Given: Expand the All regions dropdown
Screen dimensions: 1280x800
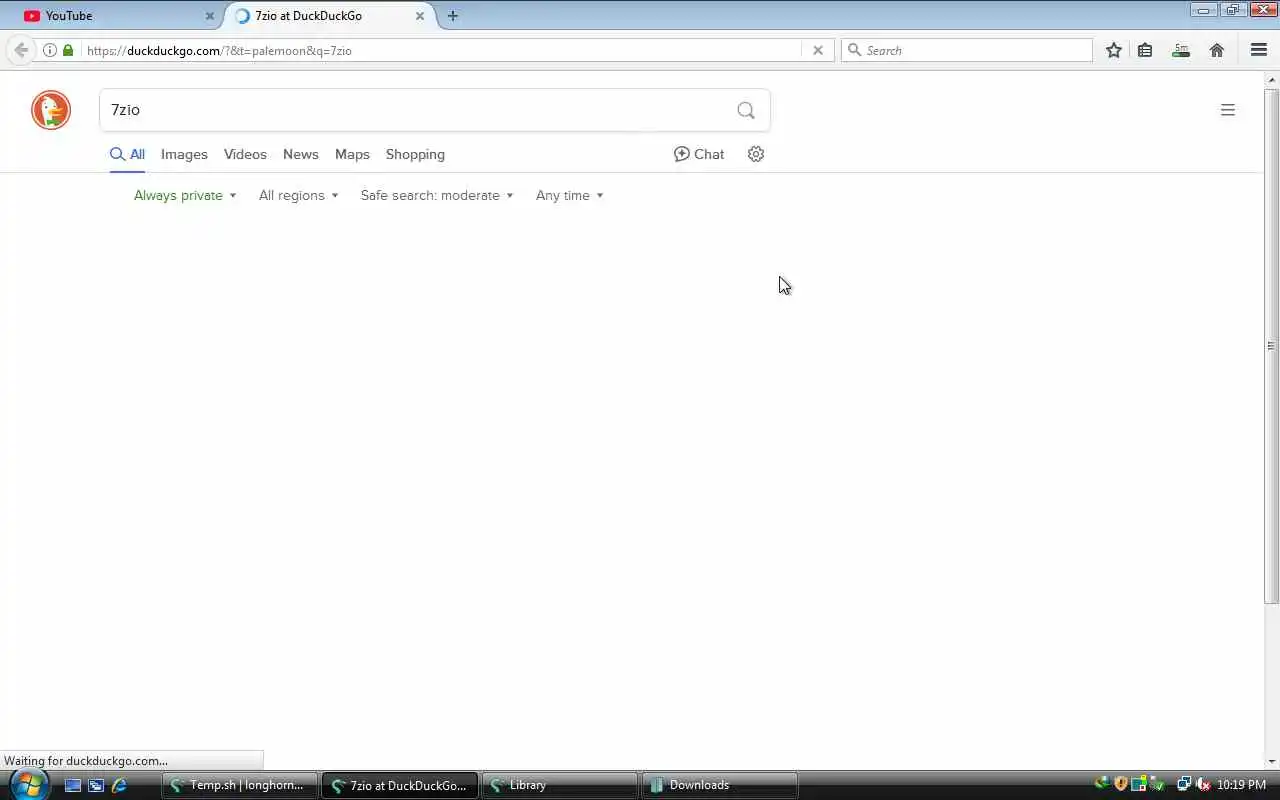Looking at the screenshot, I should [x=298, y=195].
